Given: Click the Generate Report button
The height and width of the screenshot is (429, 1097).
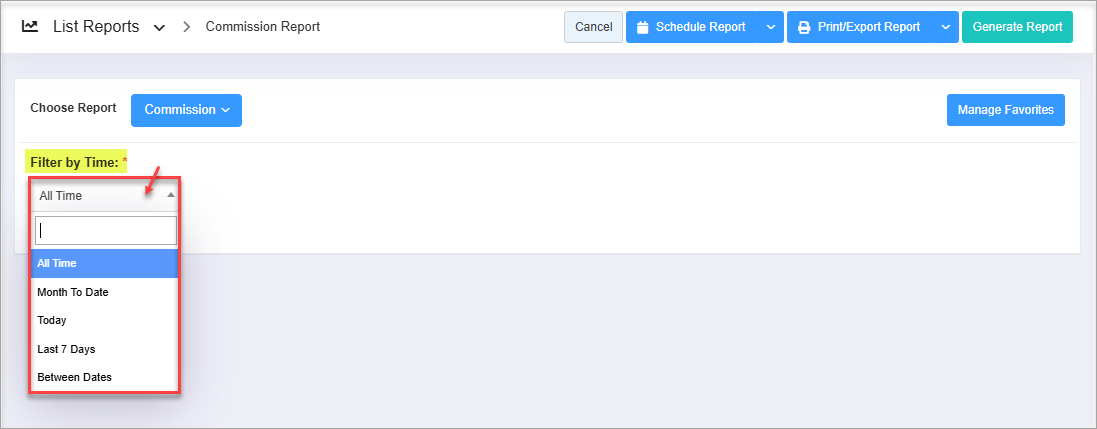Looking at the screenshot, I should pos(1017,28).
